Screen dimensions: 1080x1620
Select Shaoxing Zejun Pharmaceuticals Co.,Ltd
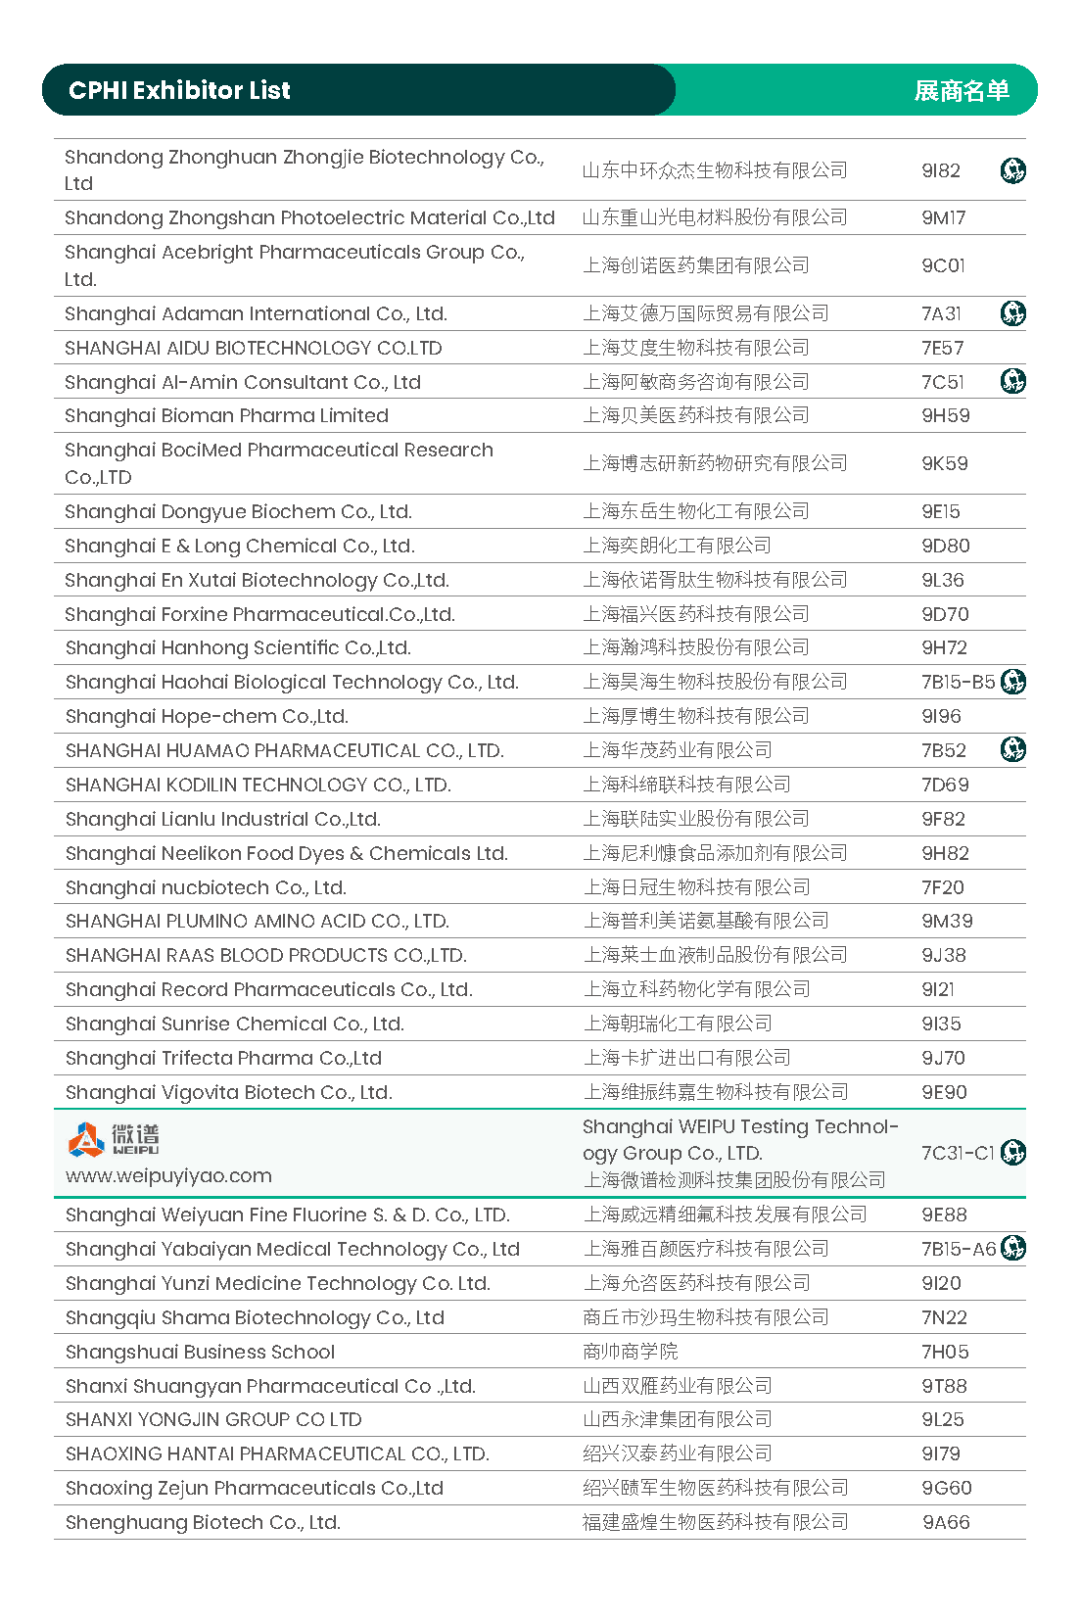(x=254, y=1488)
